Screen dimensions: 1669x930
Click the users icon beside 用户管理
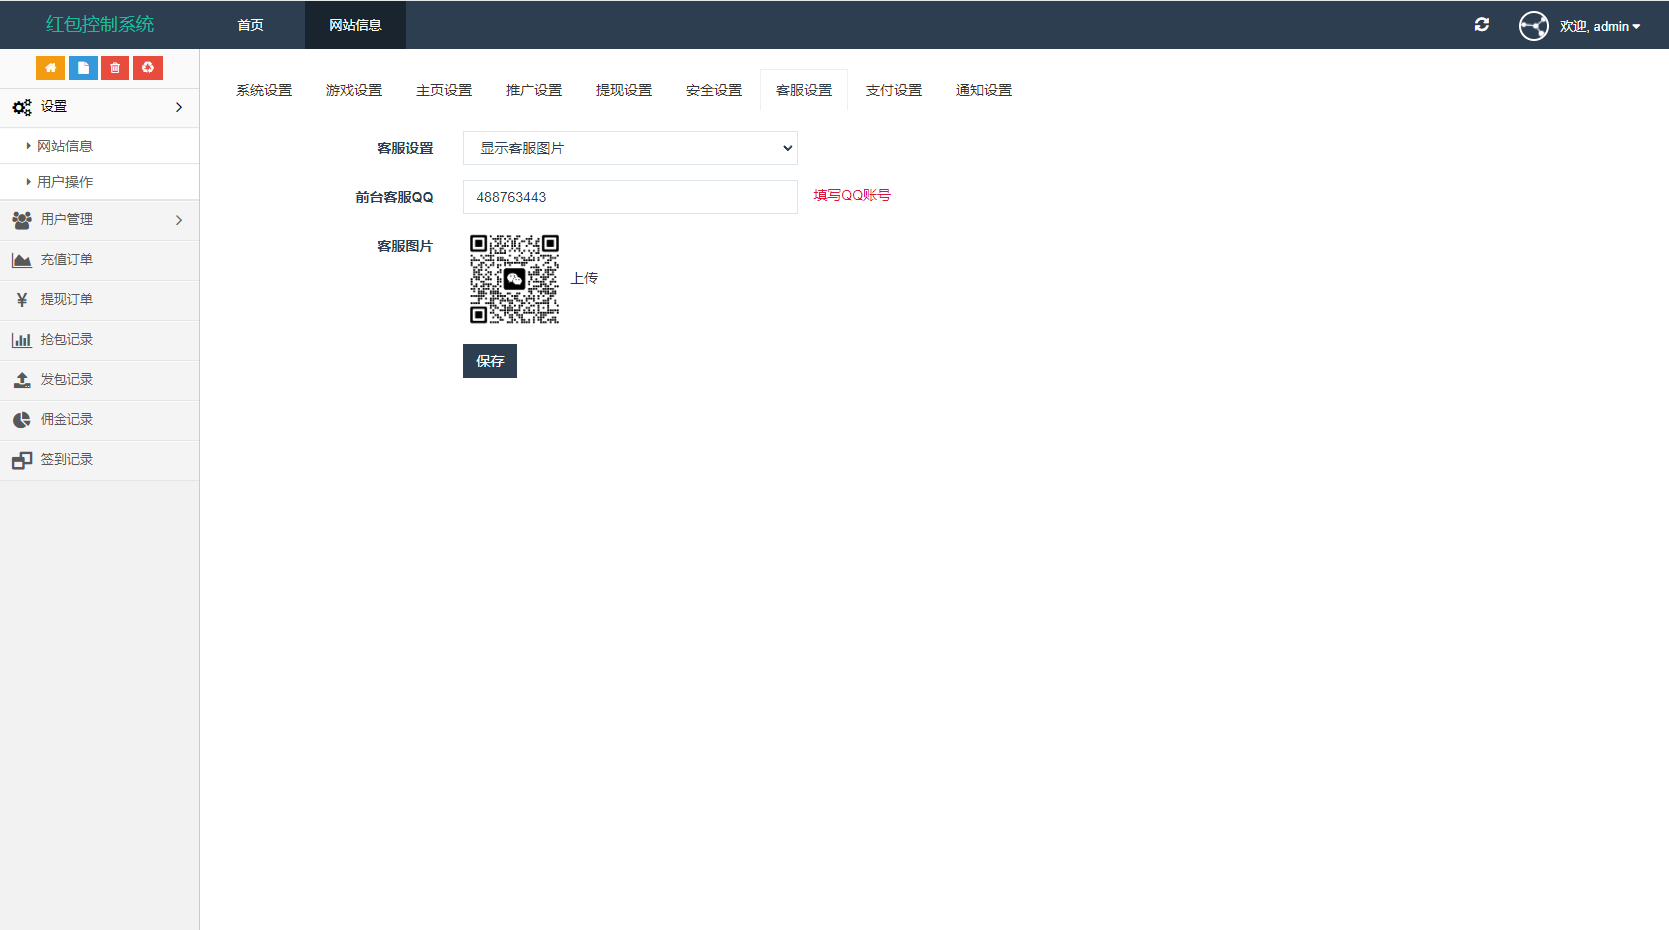tap(21, 220)
